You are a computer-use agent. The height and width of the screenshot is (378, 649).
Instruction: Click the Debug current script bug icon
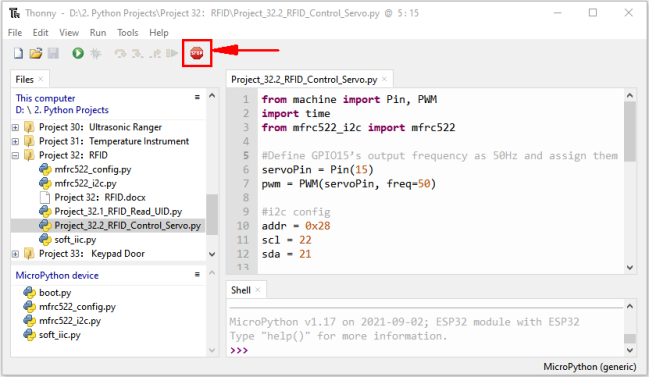(96, 53)
